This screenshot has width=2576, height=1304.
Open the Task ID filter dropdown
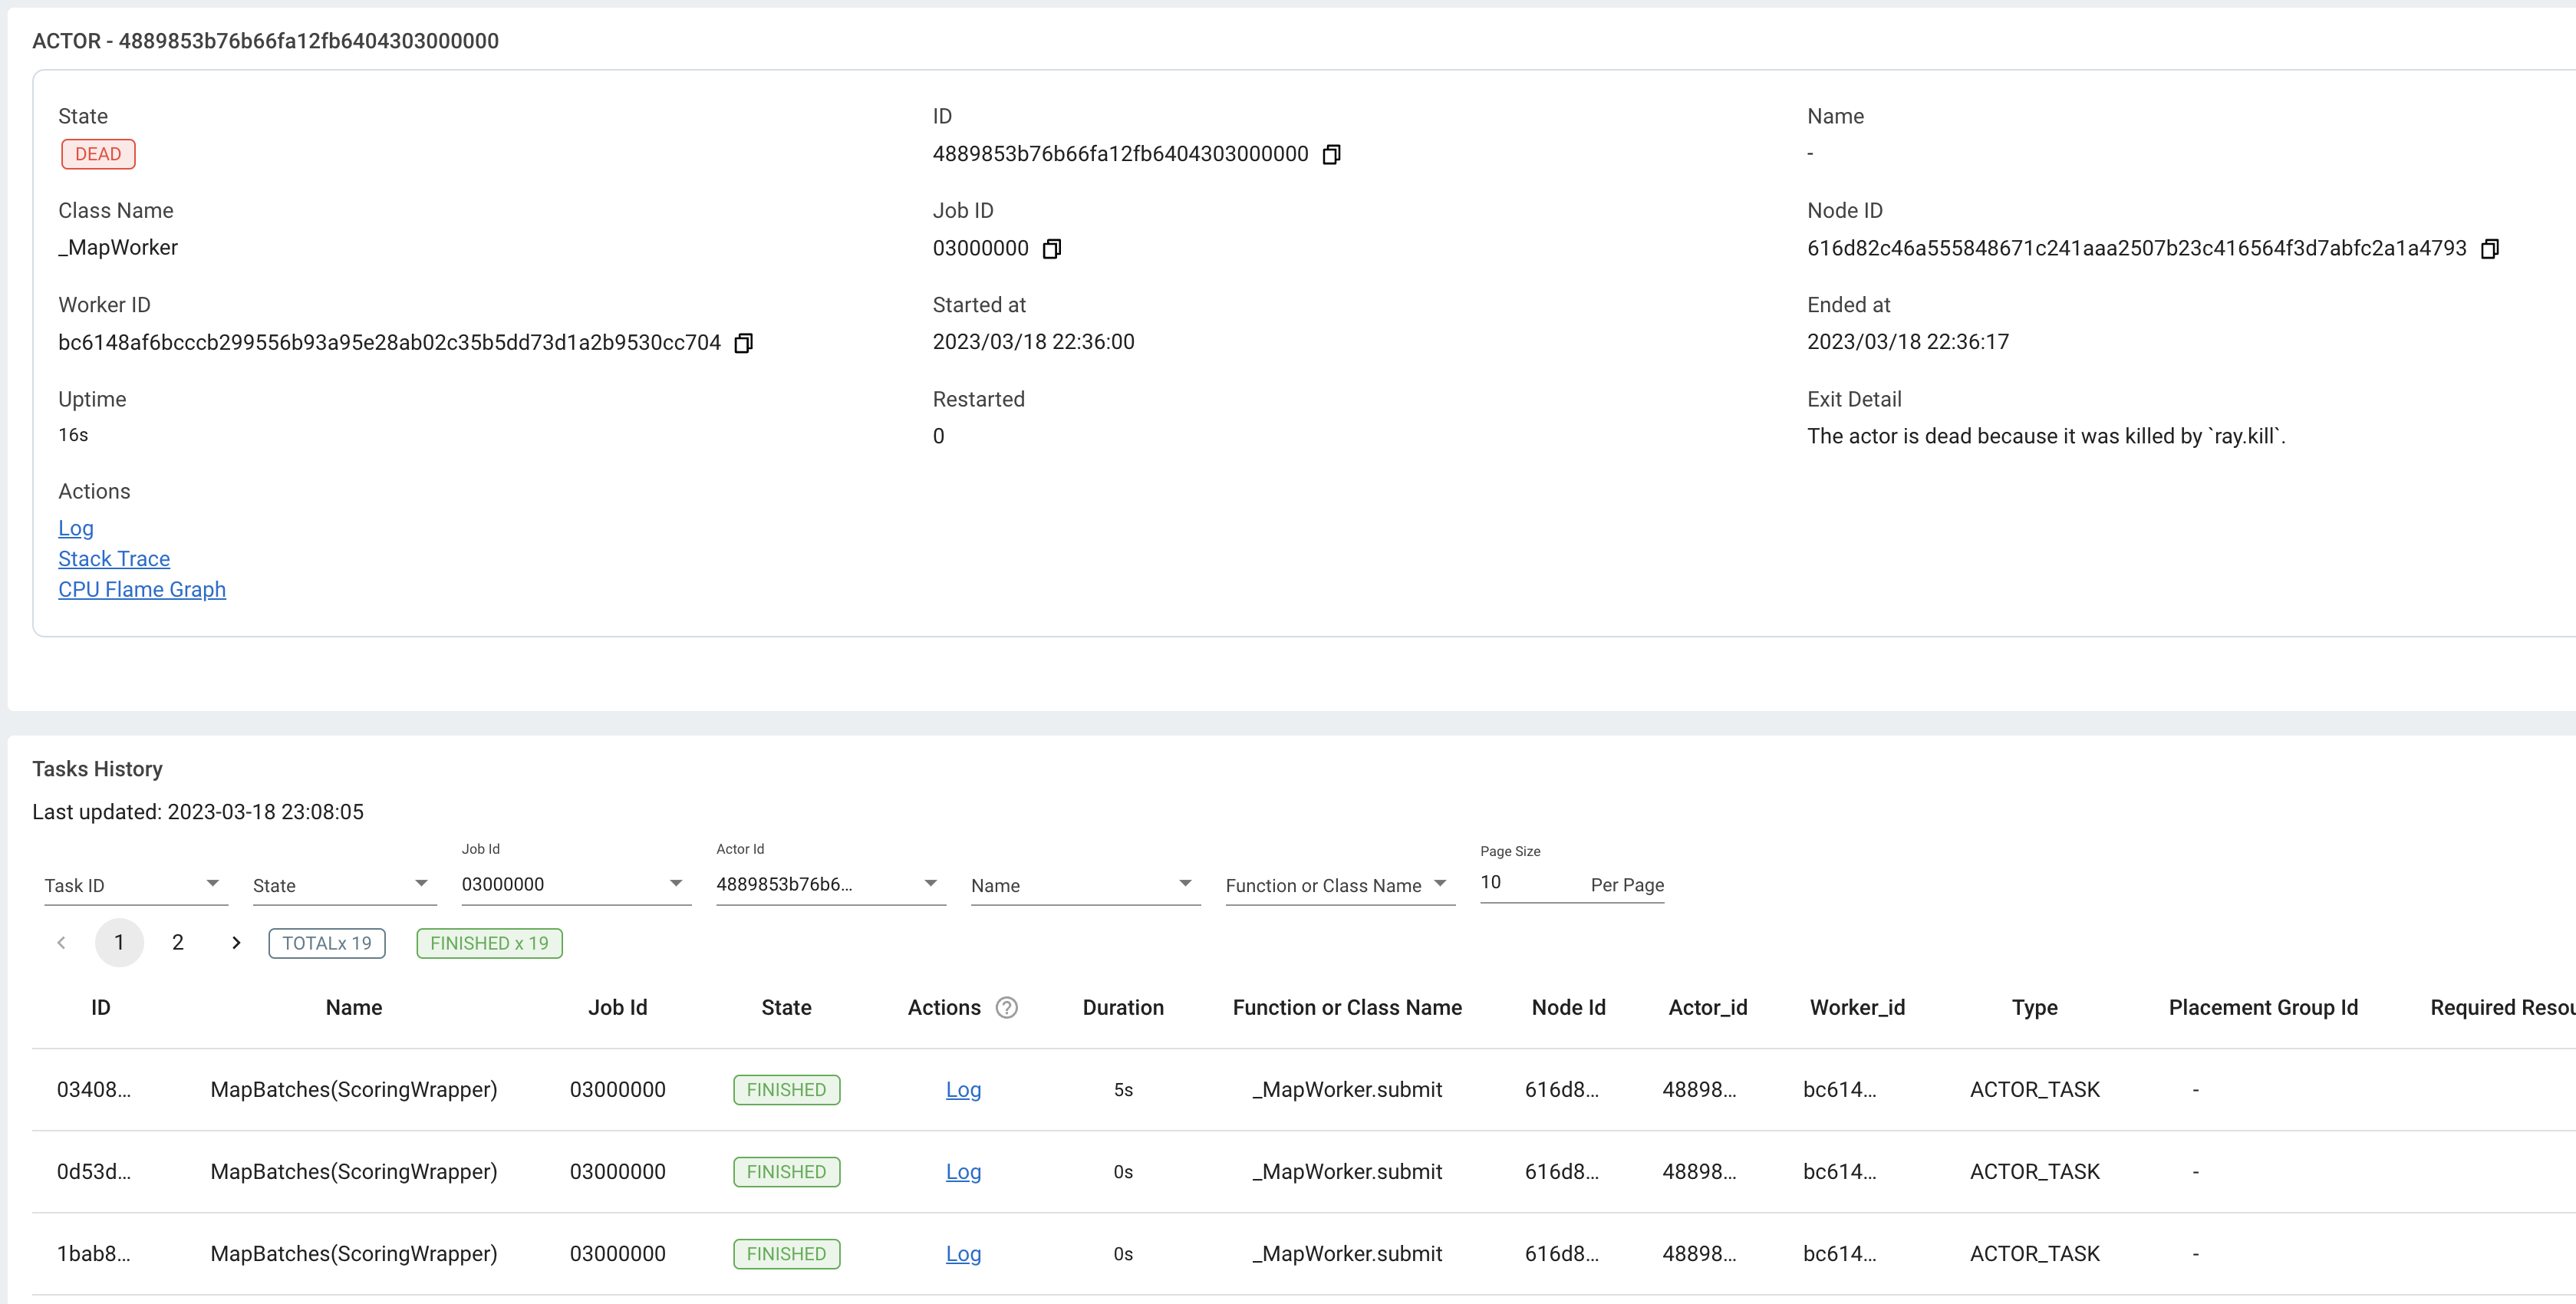pyautogui.click(x=212, y=884)
